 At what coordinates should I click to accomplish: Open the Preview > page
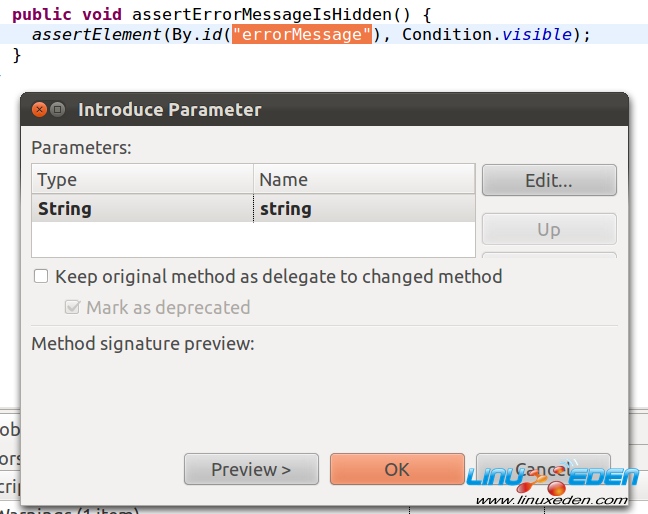[x=251, y=469]
